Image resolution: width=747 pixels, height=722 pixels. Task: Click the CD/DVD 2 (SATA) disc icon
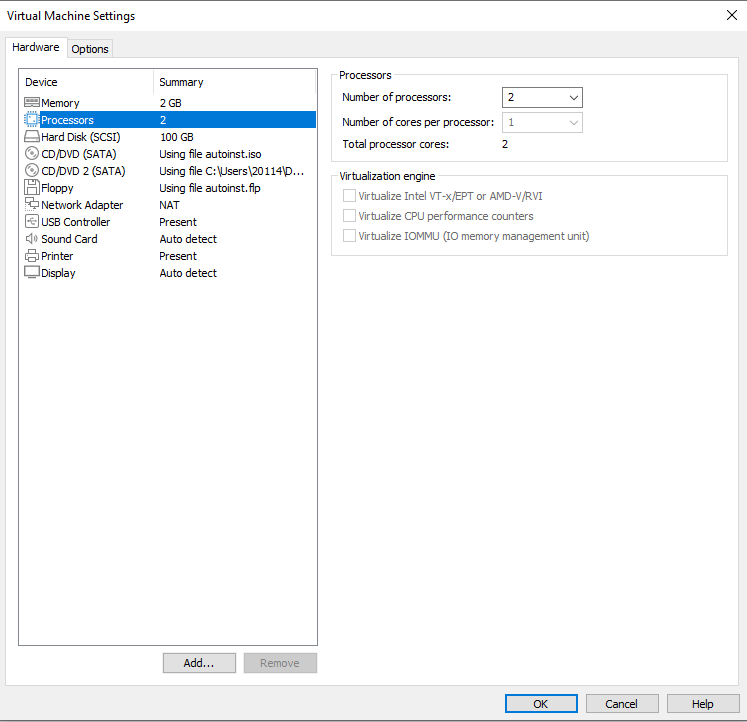pyautogui.click(x=31, y=170)
